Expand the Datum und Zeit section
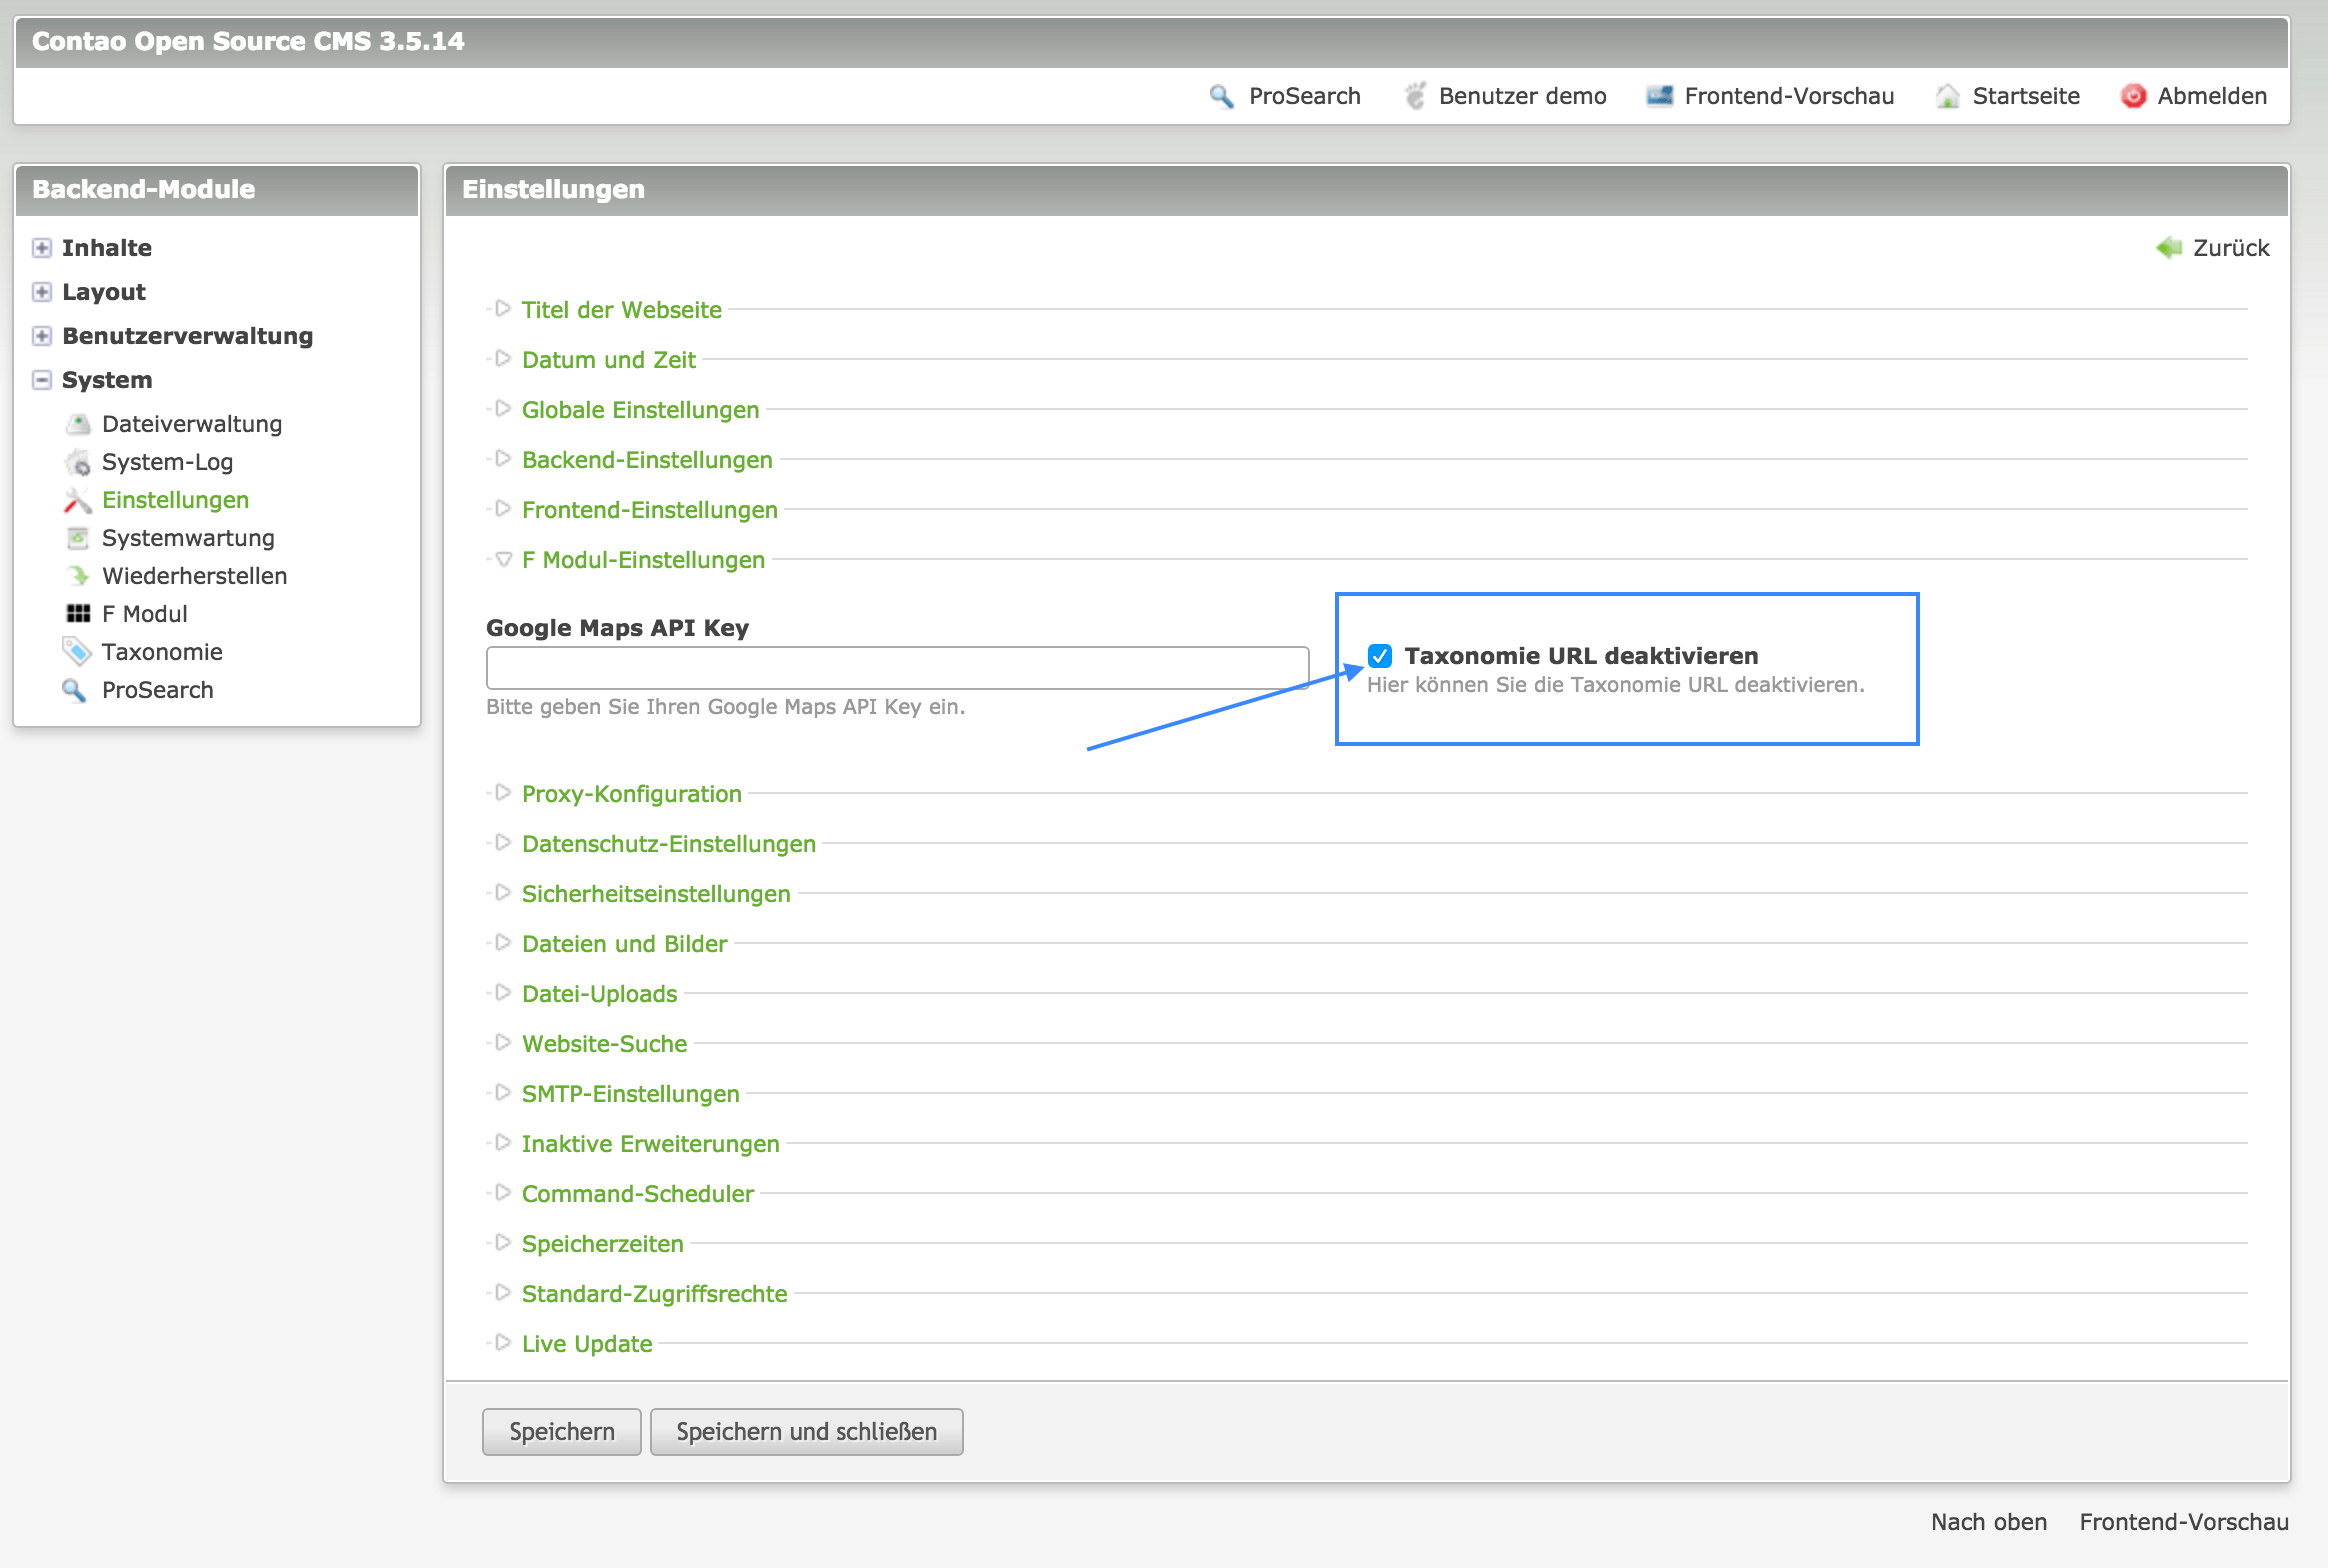The height and width of the screenshot is (1568, 2328). click(608, 360)
